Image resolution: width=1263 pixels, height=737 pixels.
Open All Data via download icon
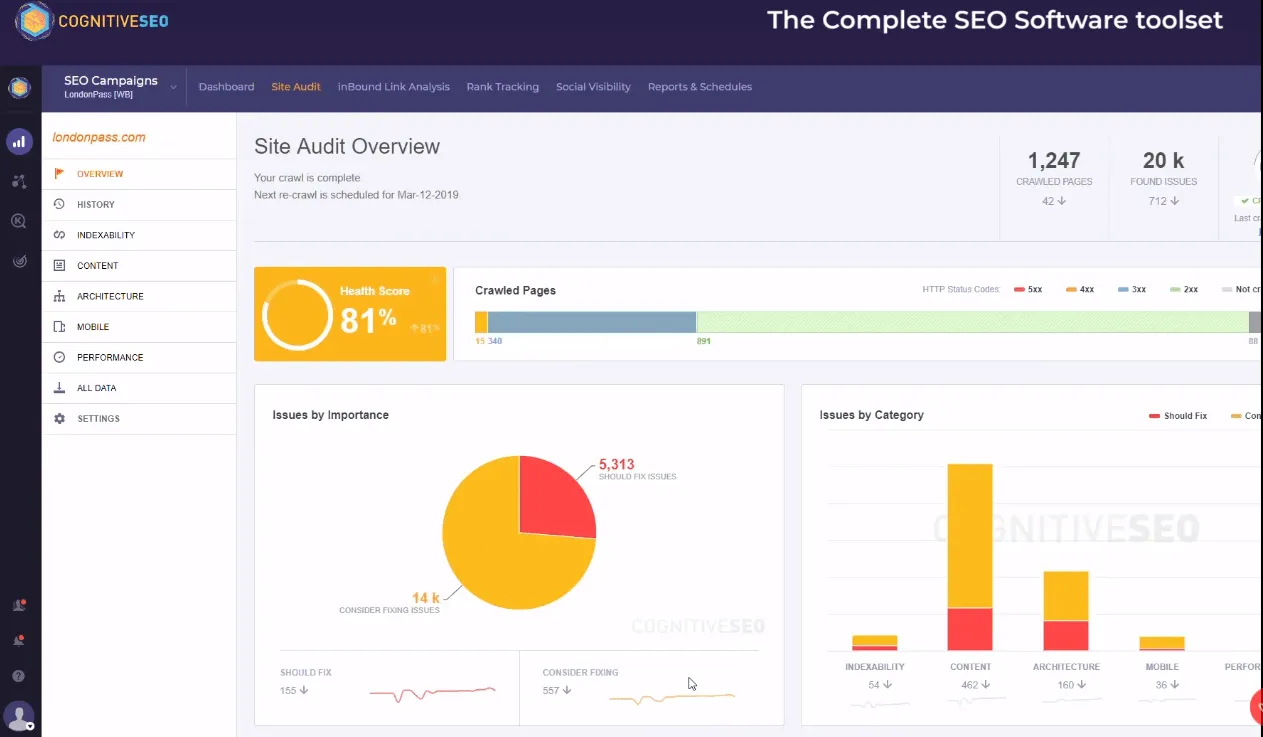59,388
